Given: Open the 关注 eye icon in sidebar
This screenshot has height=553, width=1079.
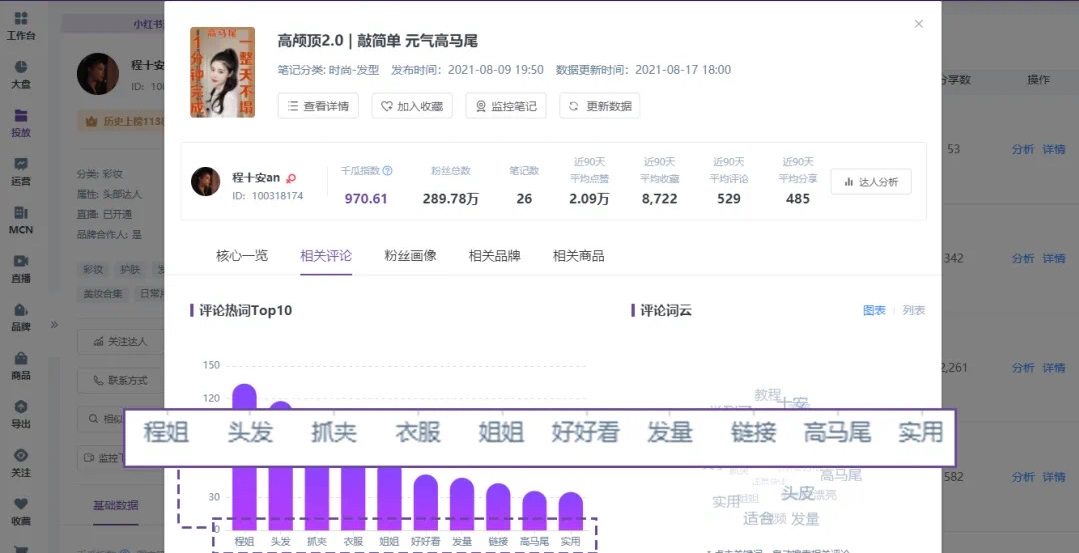Looking at the screenshot, I should (x=21, y=455).
